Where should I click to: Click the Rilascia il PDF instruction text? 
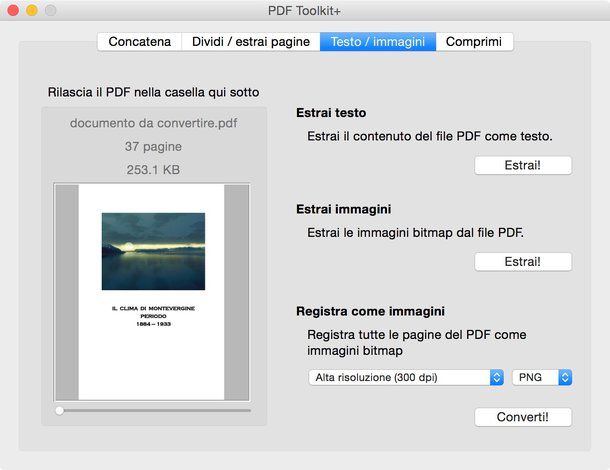pyautogui.click(x=153, y=92)
